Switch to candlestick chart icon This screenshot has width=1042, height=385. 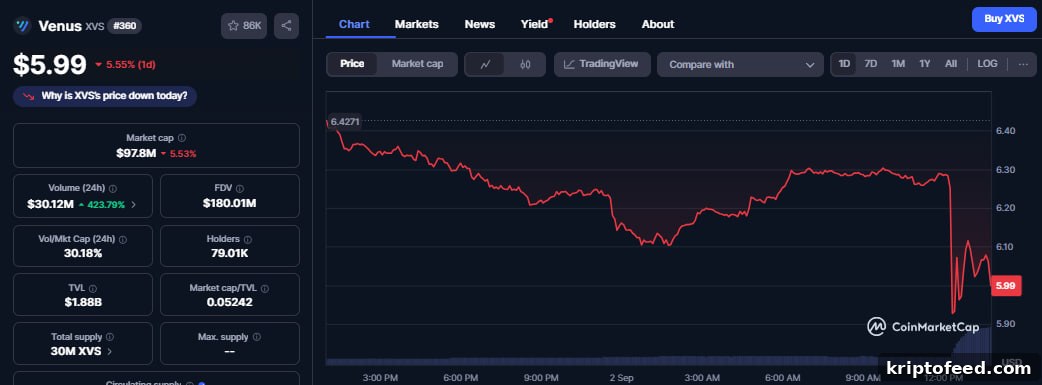pos(525,64)
